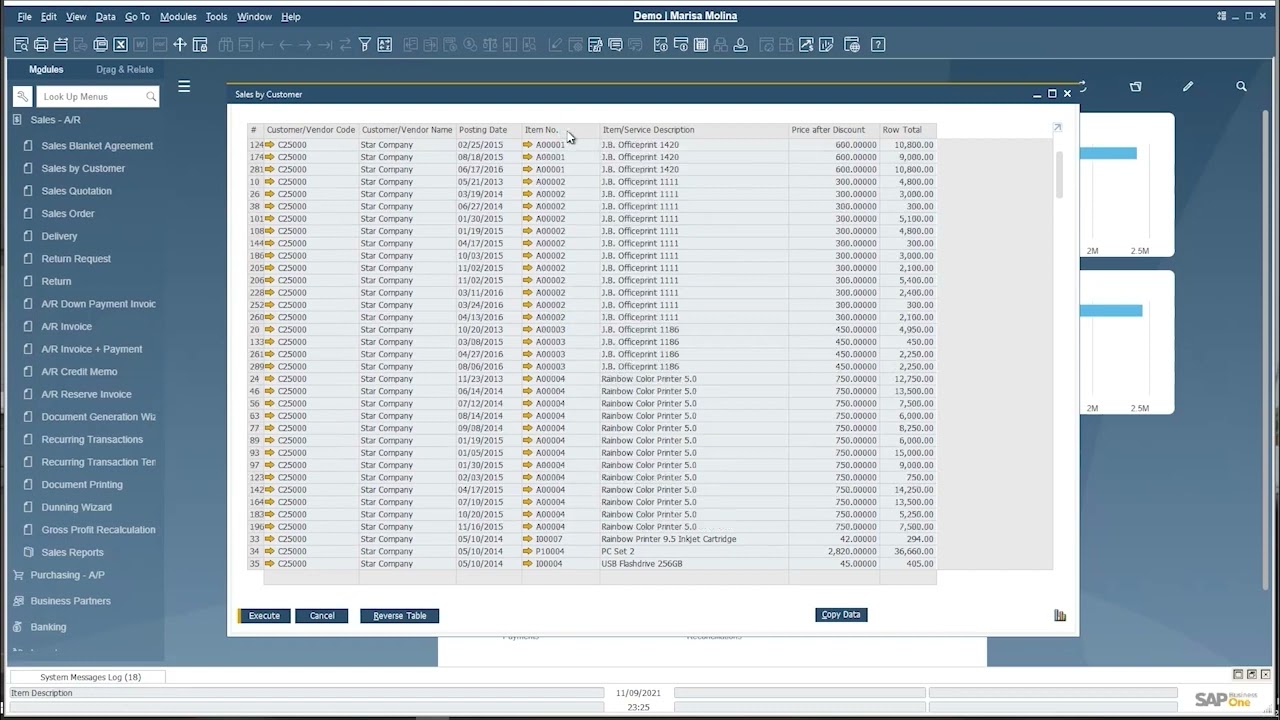Click the Item No. column header
The image size is (1280, 720).
560,130
